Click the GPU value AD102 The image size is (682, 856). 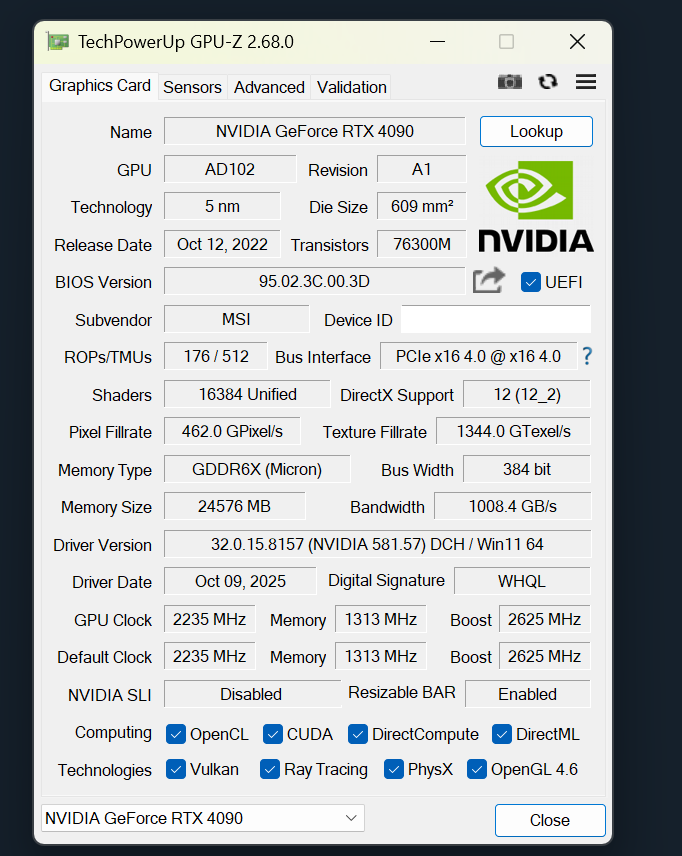(230, 169)
